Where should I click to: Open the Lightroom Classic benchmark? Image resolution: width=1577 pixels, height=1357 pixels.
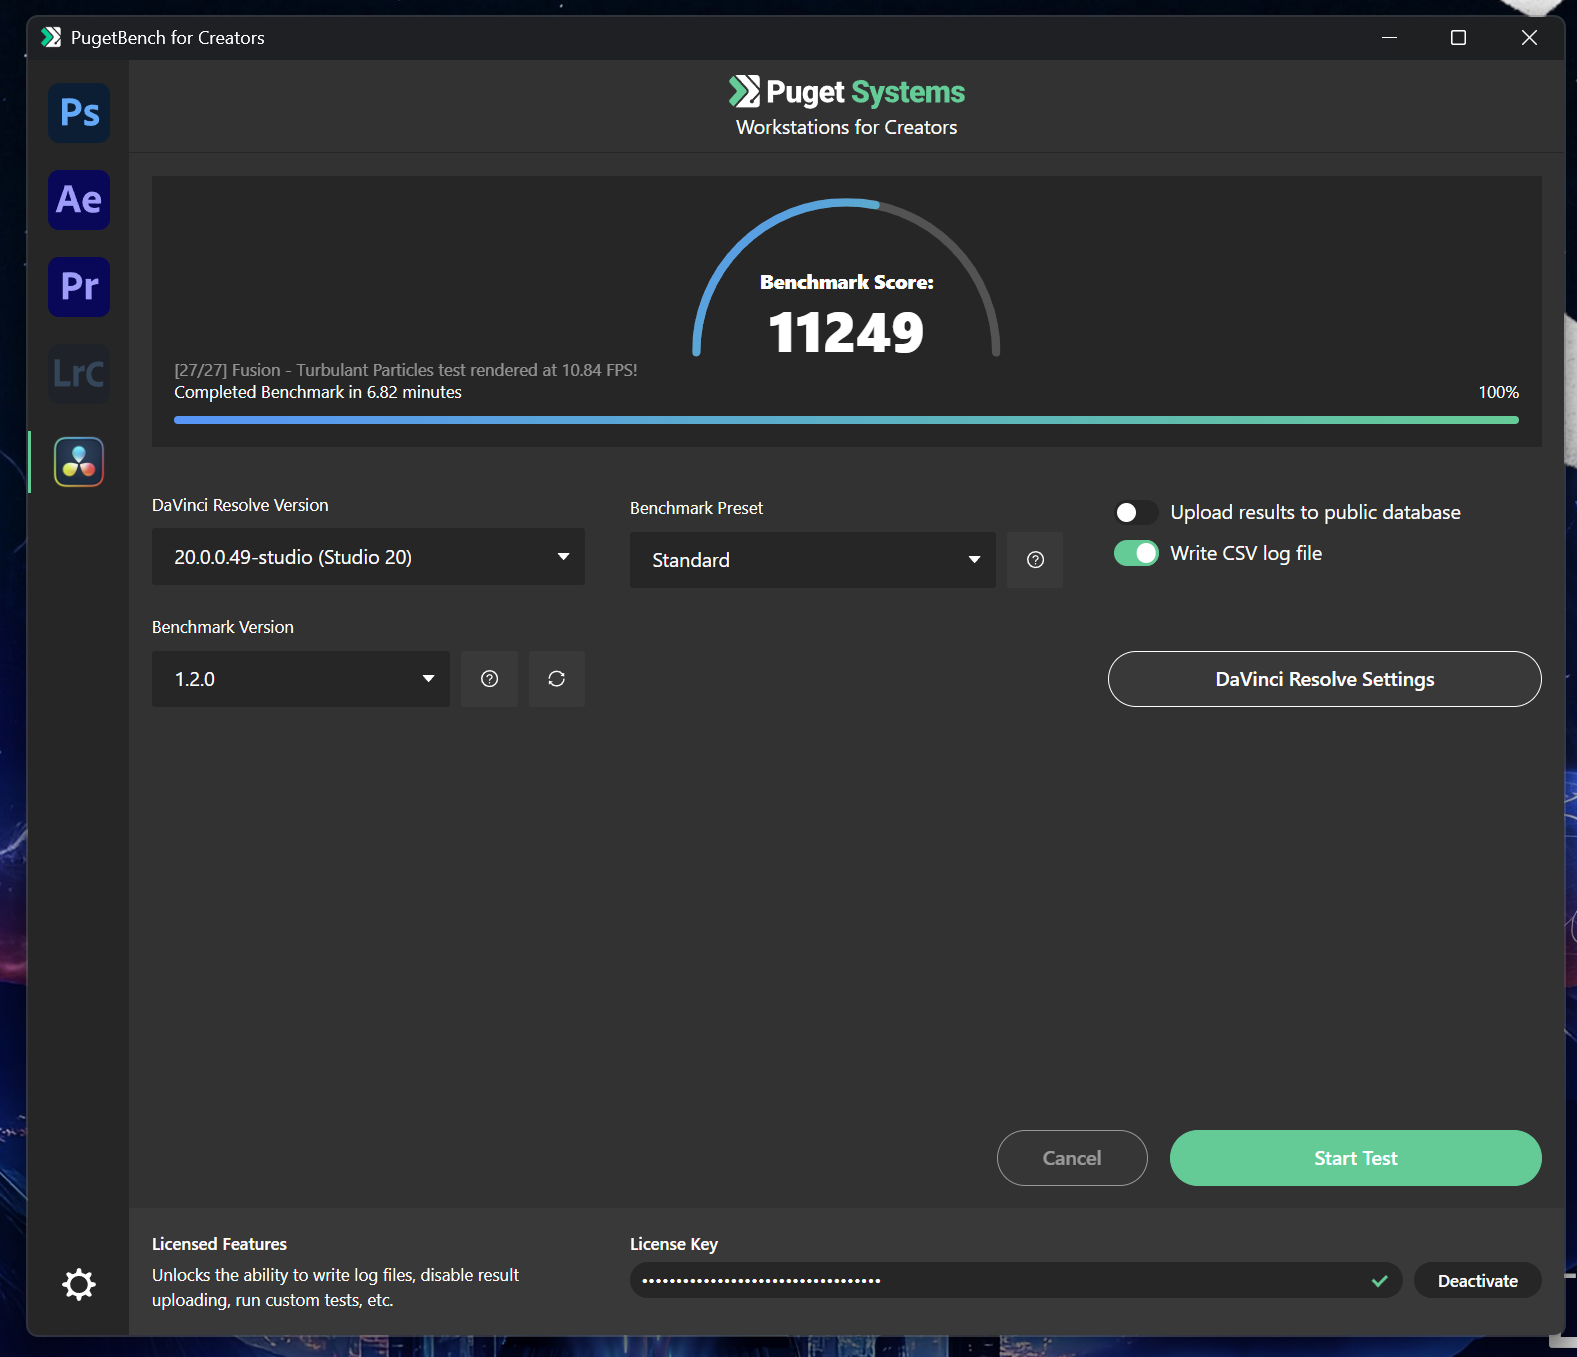click(x=79, y=374)
